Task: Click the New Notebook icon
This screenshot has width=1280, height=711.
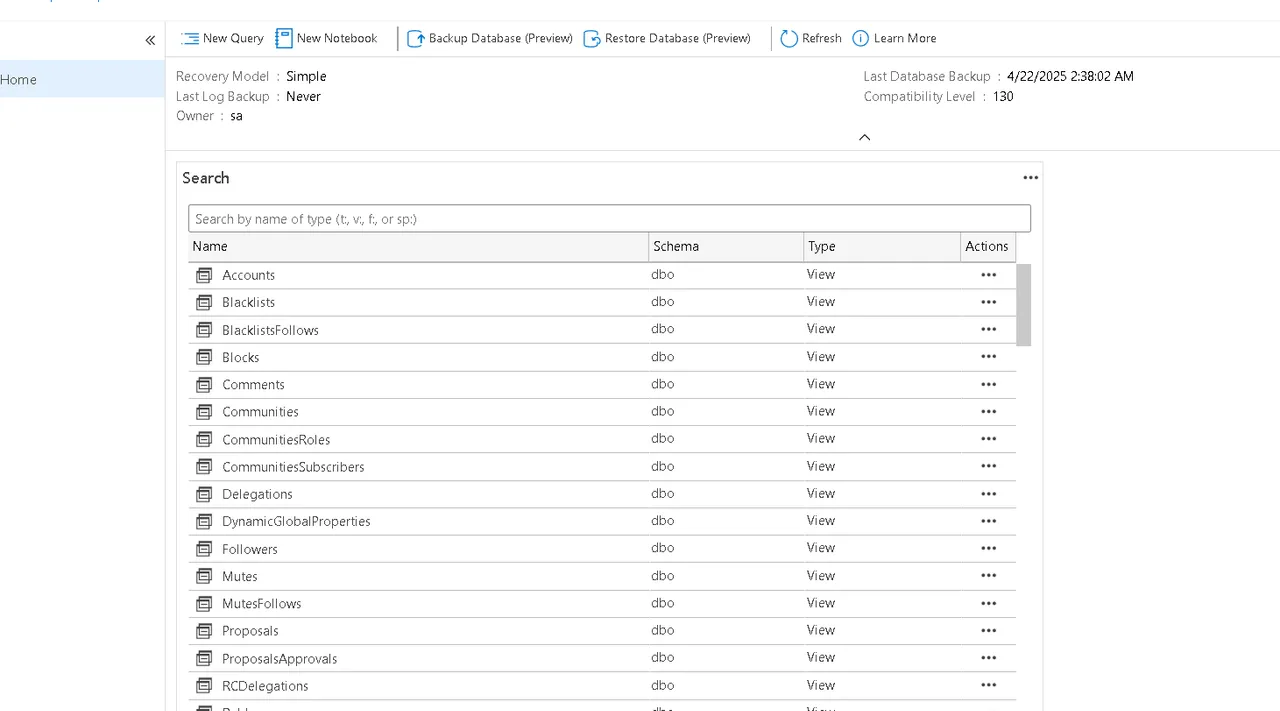Action: [284, 38]
